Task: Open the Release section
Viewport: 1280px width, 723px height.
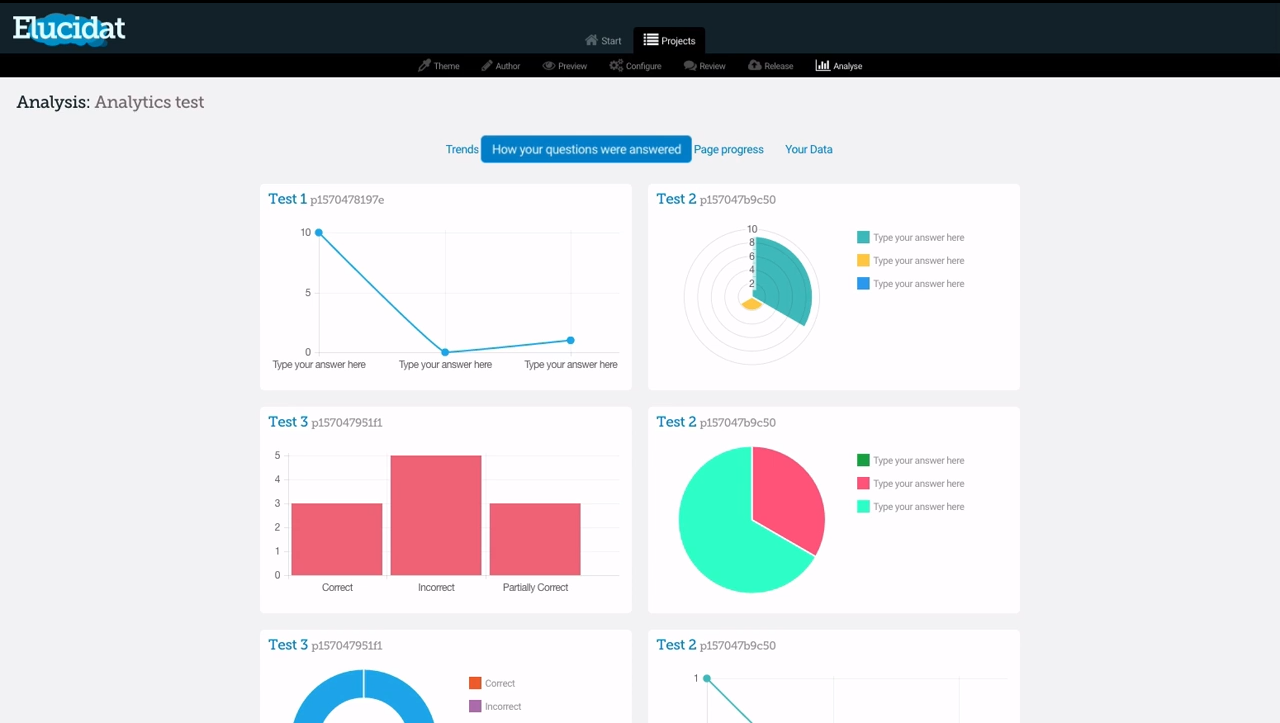Action: pyautogui.click(x=771, y=66)
